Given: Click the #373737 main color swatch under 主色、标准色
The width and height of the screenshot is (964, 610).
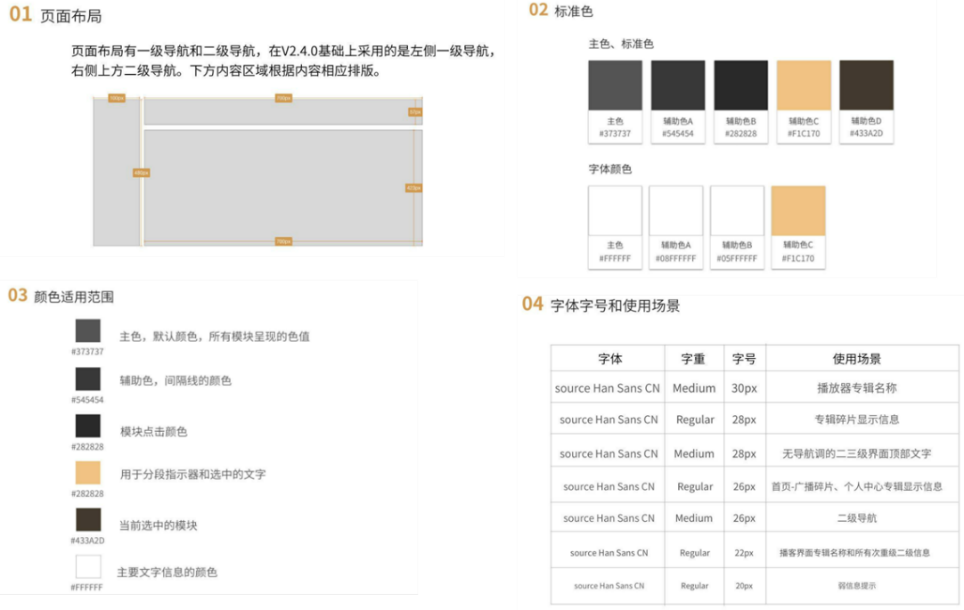Looking at the screenshot, I should pyautogui.click(x=615, y=86).
